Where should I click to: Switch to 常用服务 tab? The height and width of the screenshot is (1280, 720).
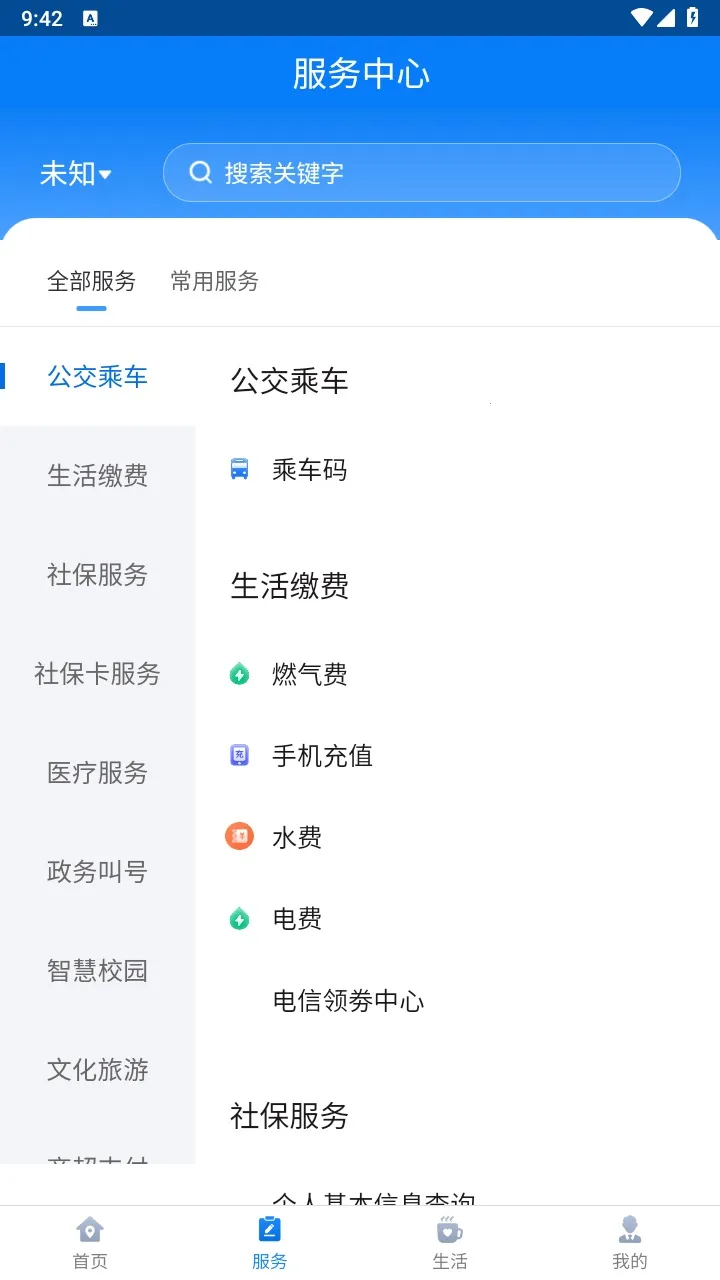coord(215,282)
